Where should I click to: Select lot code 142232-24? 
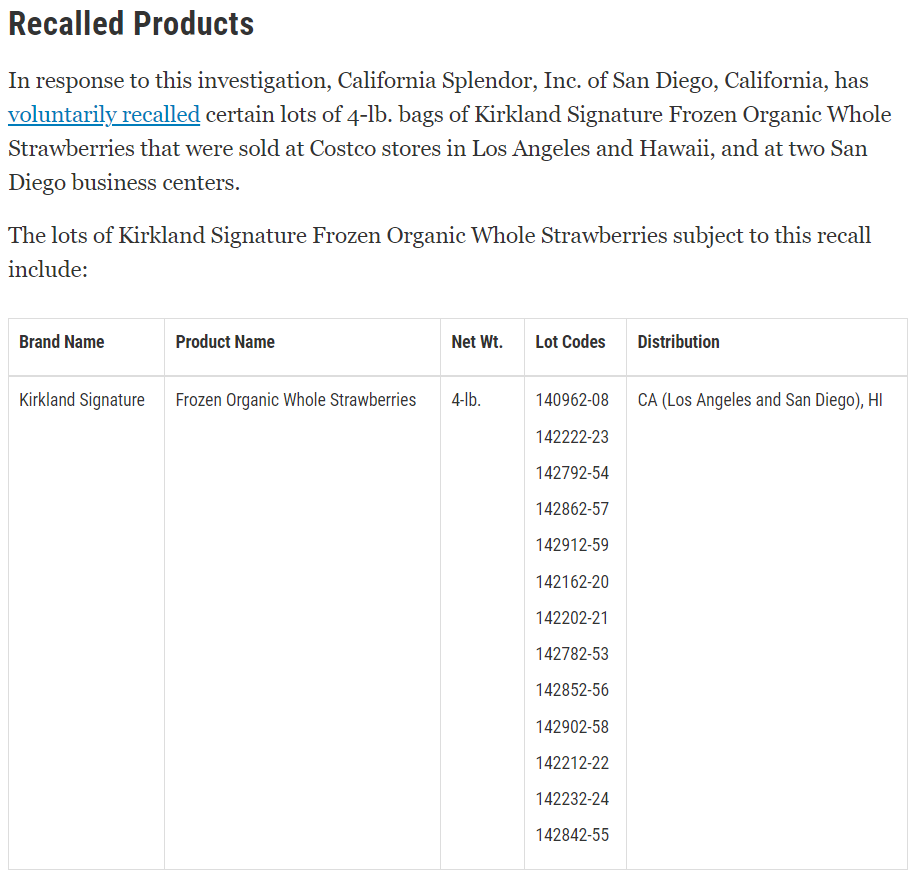pyautogui.click(x=572, y=799)
